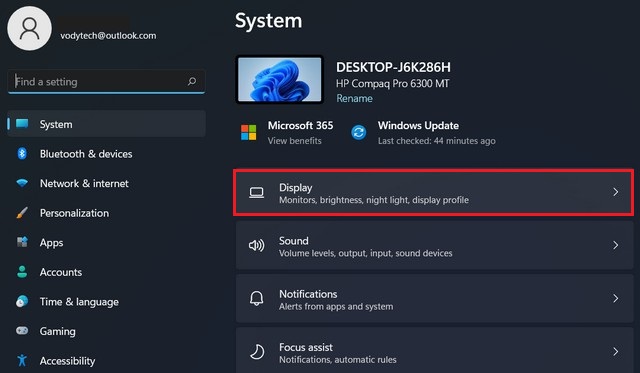Image resolution: width=640 pixels, height=373 pixels.
Task: Go to Network & internet
Action: tap(107, 183)
